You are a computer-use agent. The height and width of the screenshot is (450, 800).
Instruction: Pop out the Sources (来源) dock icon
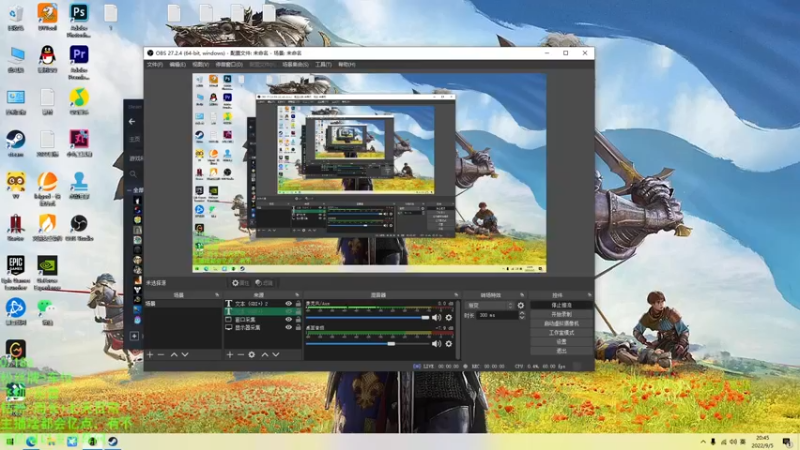pyautogui.click(x=297, y=295)
